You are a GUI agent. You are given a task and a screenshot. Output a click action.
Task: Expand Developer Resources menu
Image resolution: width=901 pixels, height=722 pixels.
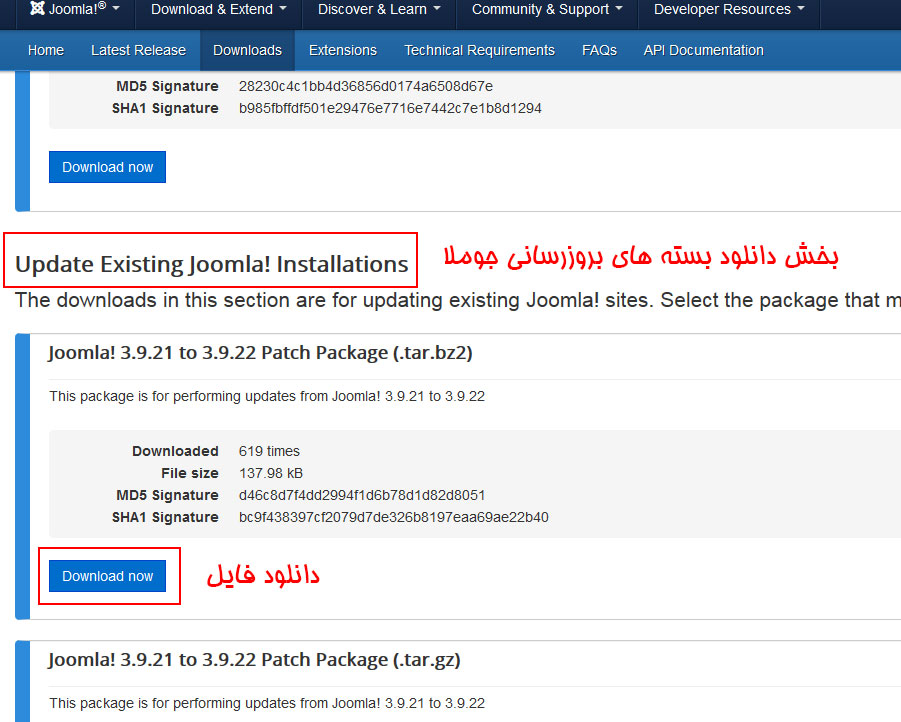pos(729,9)
